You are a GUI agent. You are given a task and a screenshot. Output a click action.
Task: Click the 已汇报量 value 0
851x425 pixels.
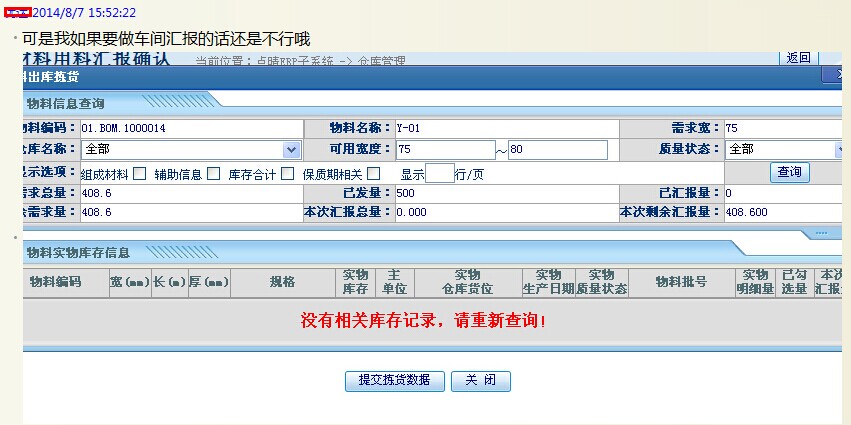pyautogui.click(x=728, y=193)
